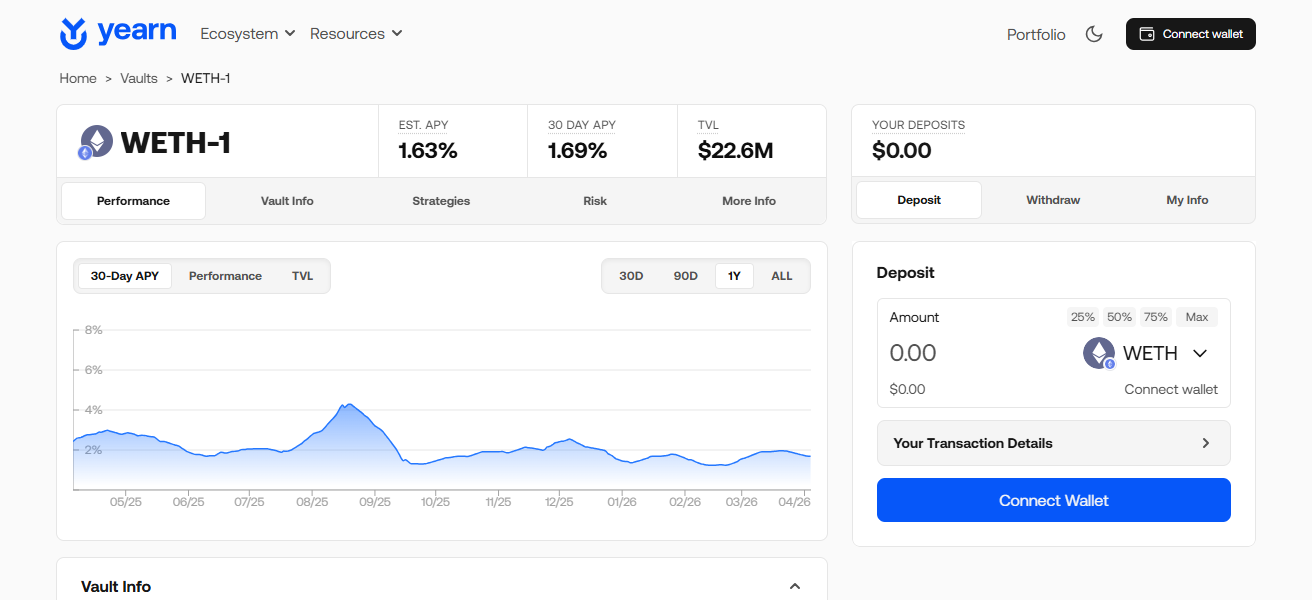Screen dimensions: 1312x600
Task: Go to the Portfolio page
Action: click(1035, 34)
